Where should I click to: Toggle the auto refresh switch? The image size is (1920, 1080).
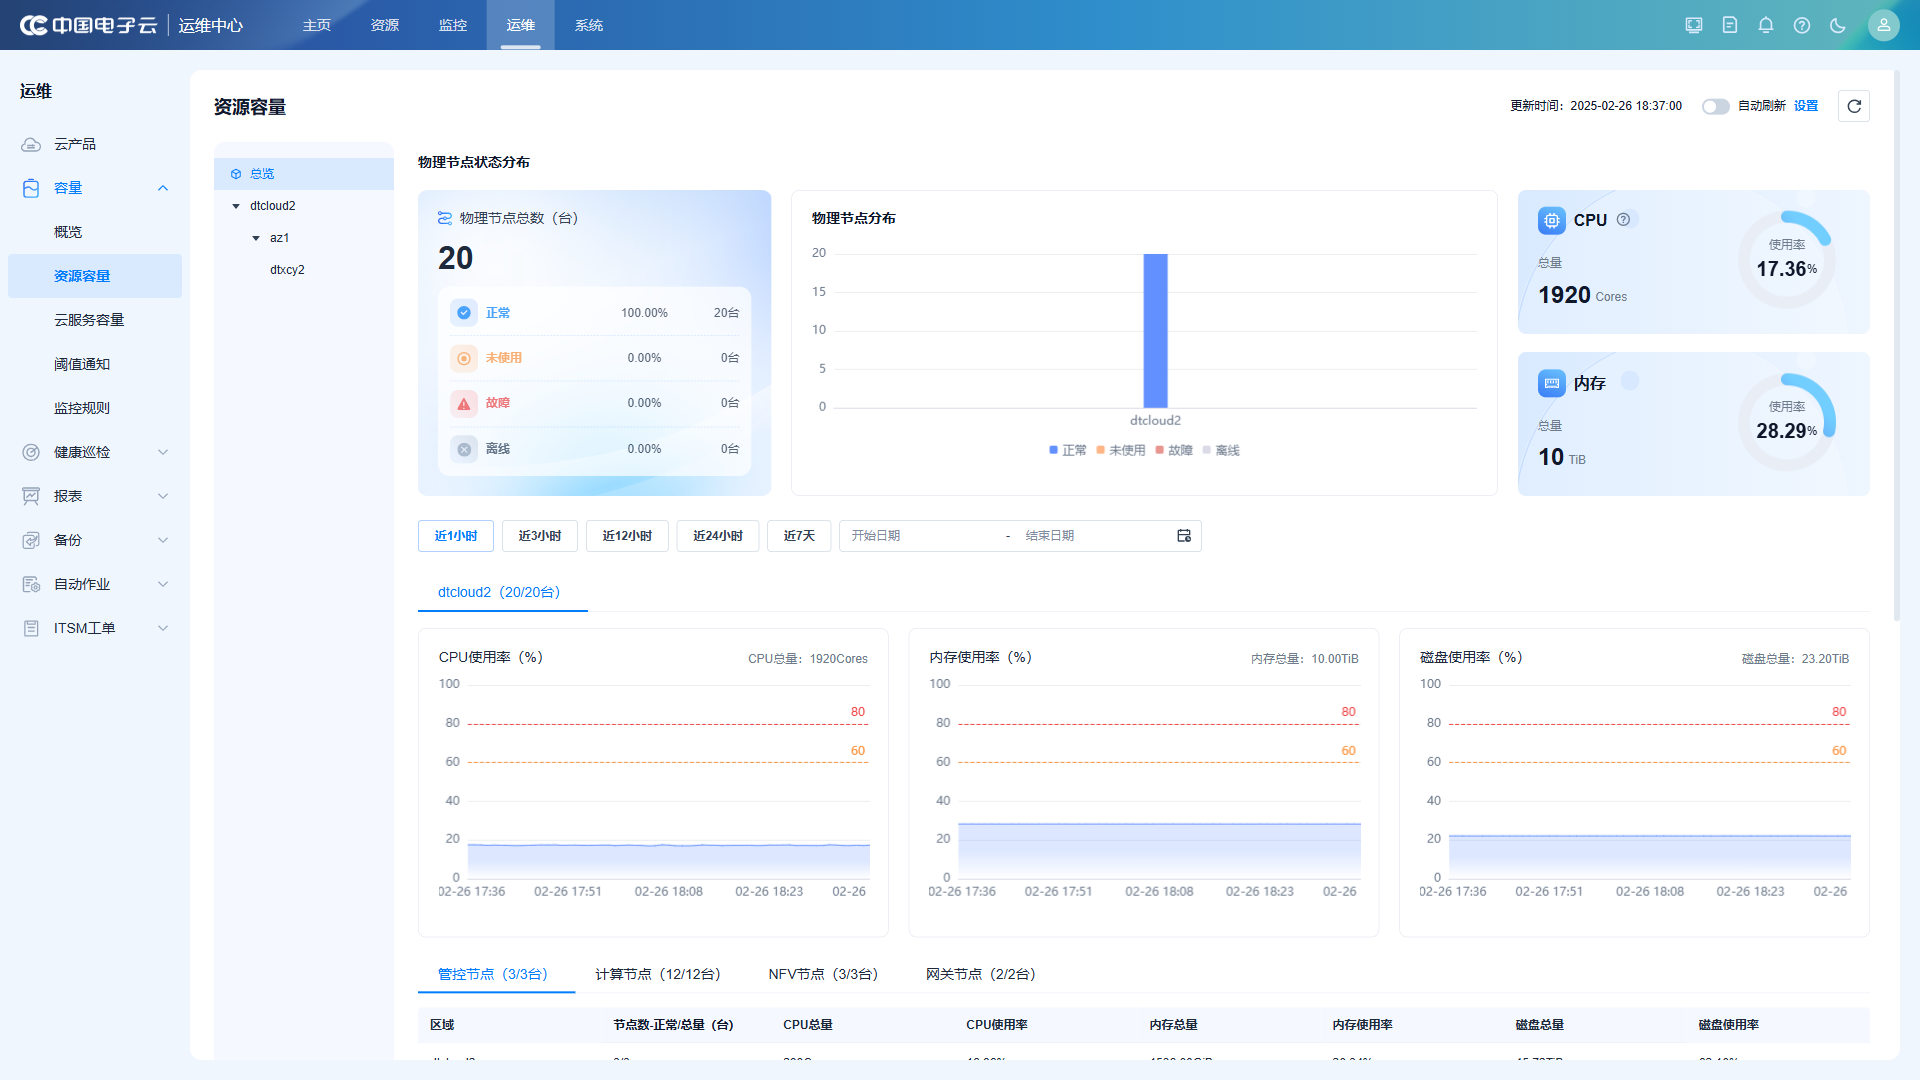[x=1716, y=106]
